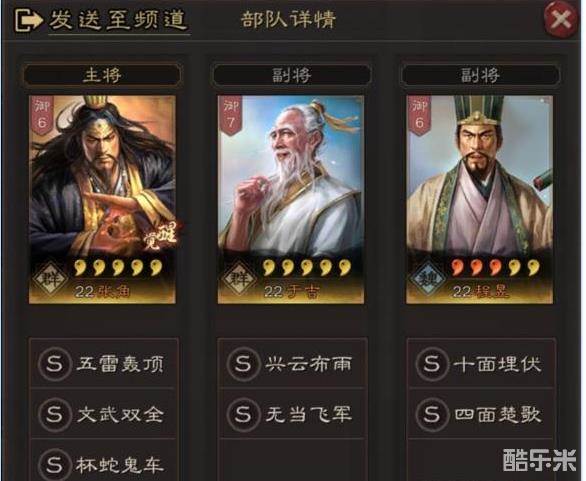586x481 pixels.
Task: Select the 十面埋伏 skill
Action: point(481,363)
